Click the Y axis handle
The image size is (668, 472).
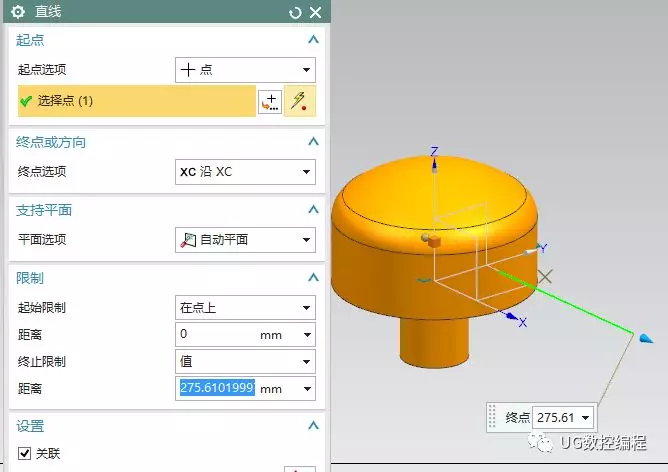click(x=531, y=252)
